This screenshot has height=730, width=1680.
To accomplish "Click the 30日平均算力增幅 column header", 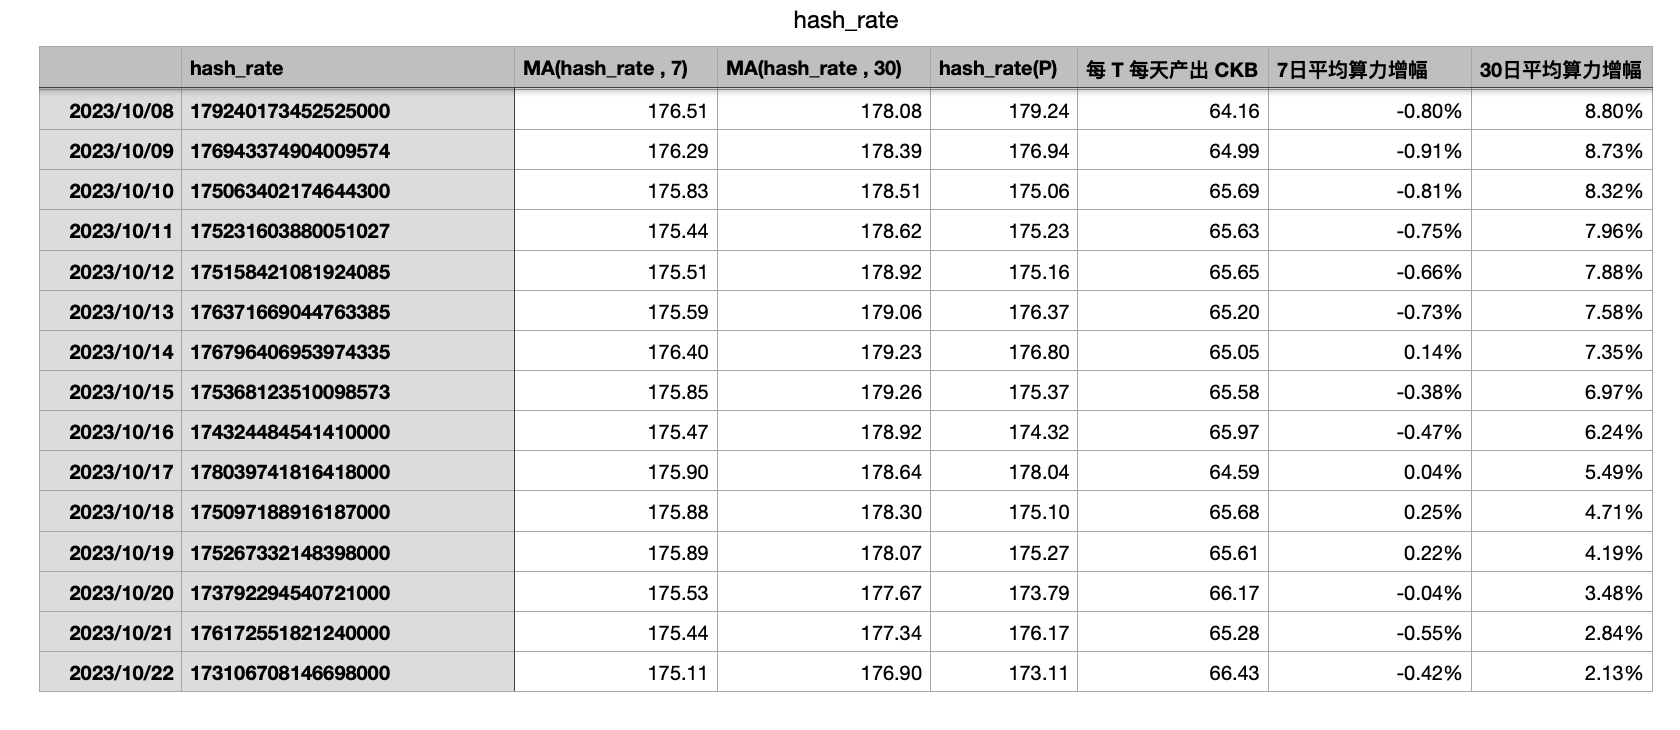I will tap(1562, 68).
